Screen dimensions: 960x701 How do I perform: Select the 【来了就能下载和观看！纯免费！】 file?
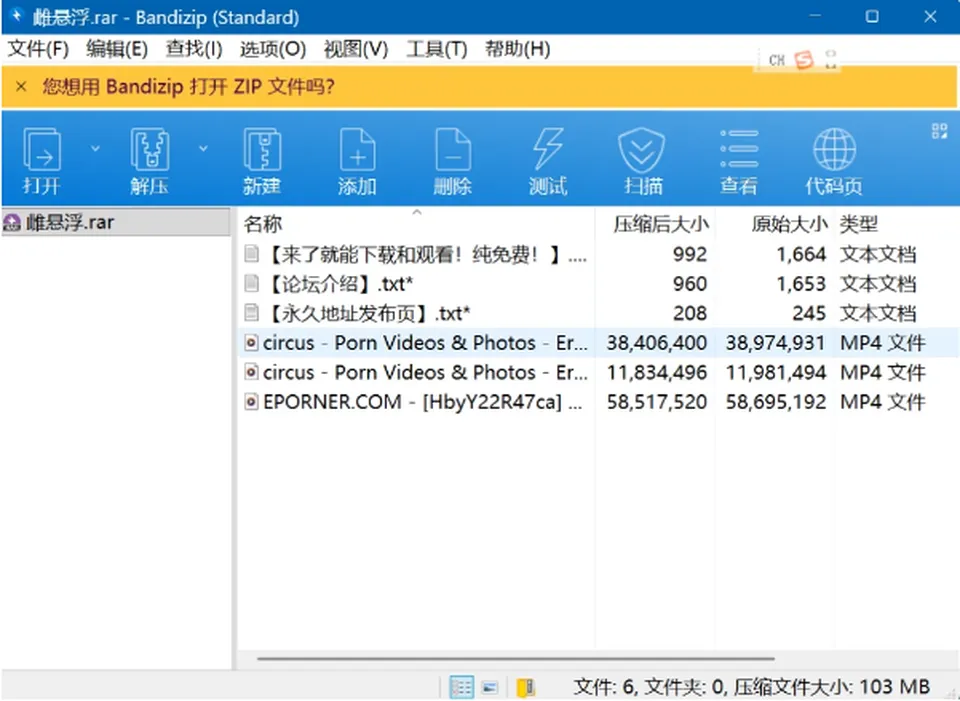point(598,254)
